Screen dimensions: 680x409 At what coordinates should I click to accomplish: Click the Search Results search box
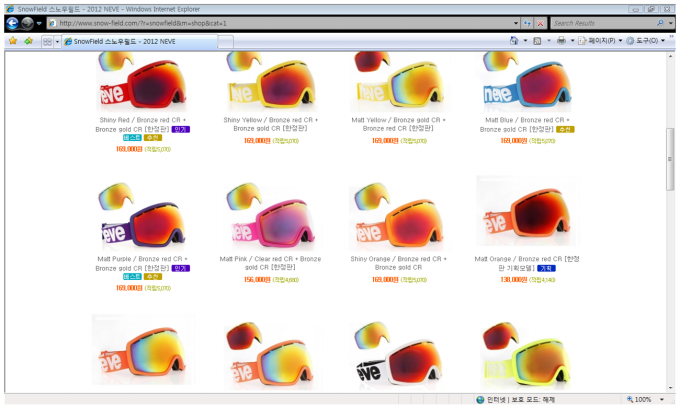(x=603, y=23)
